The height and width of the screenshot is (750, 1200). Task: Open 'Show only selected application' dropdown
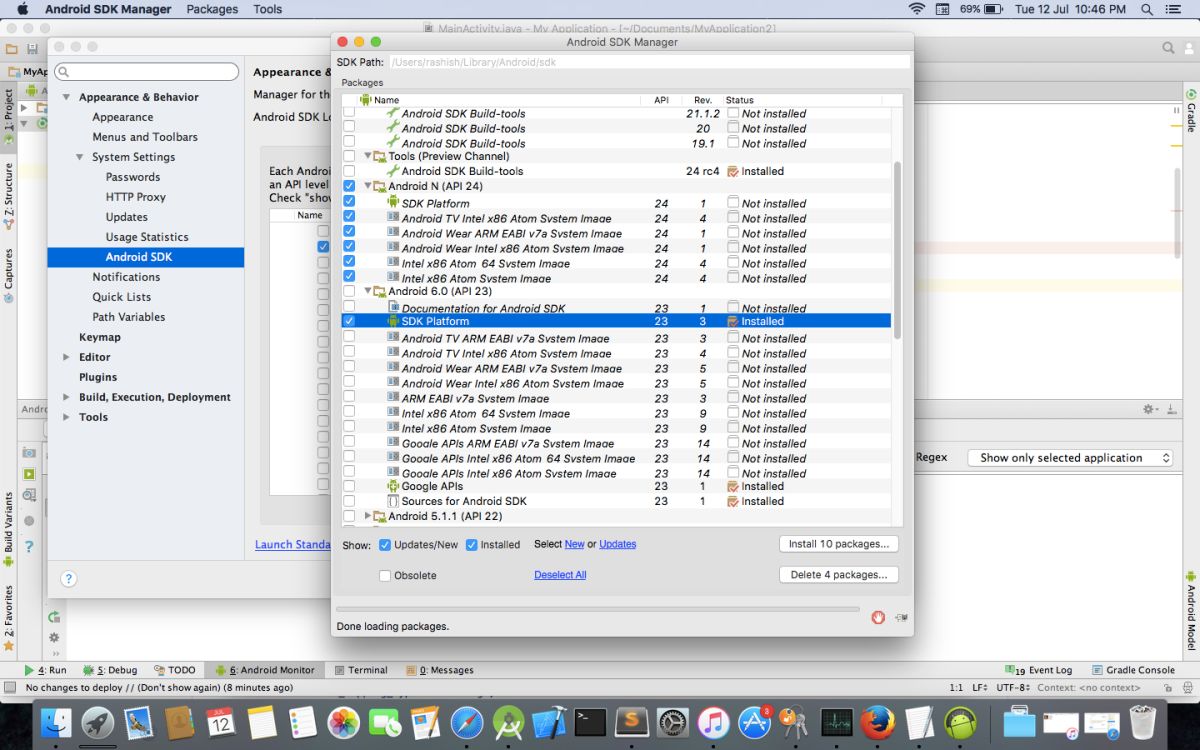pyautogui.click(x=1069, y=457)
